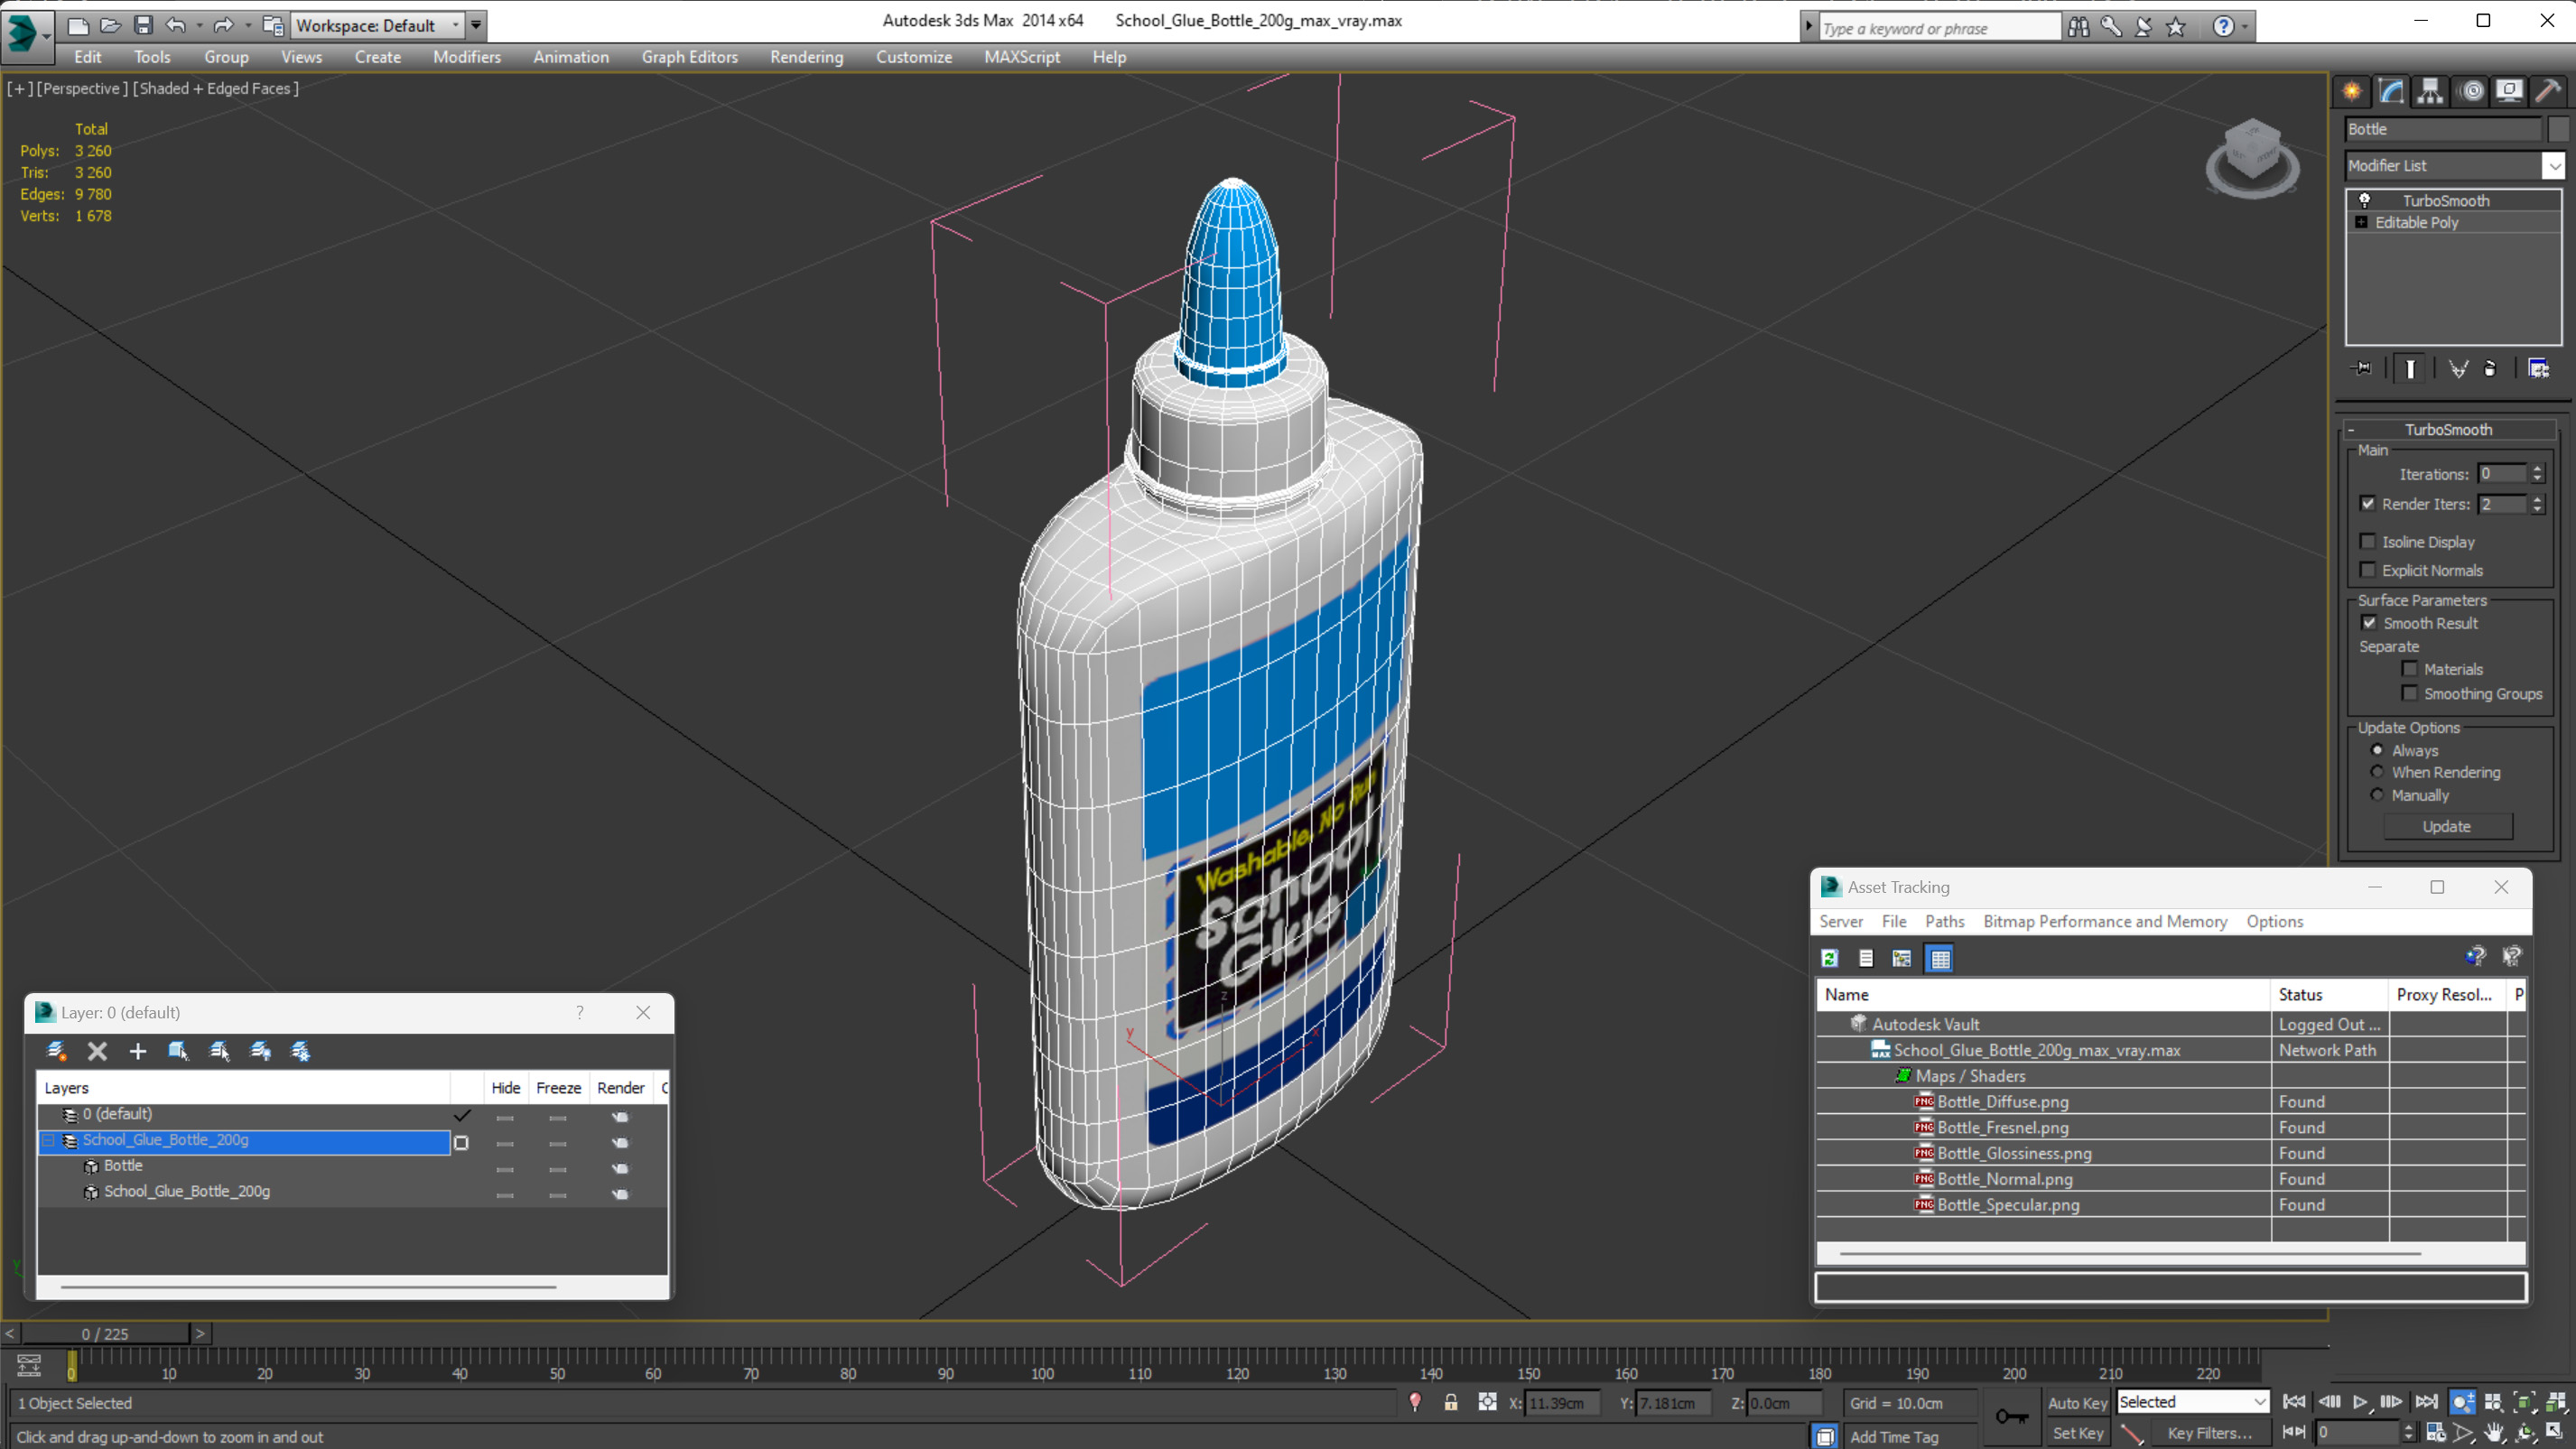Screen dimensions: 2576x1449
Task: Click the Iterations spinner arrows
Action: tap(2537, 474)
